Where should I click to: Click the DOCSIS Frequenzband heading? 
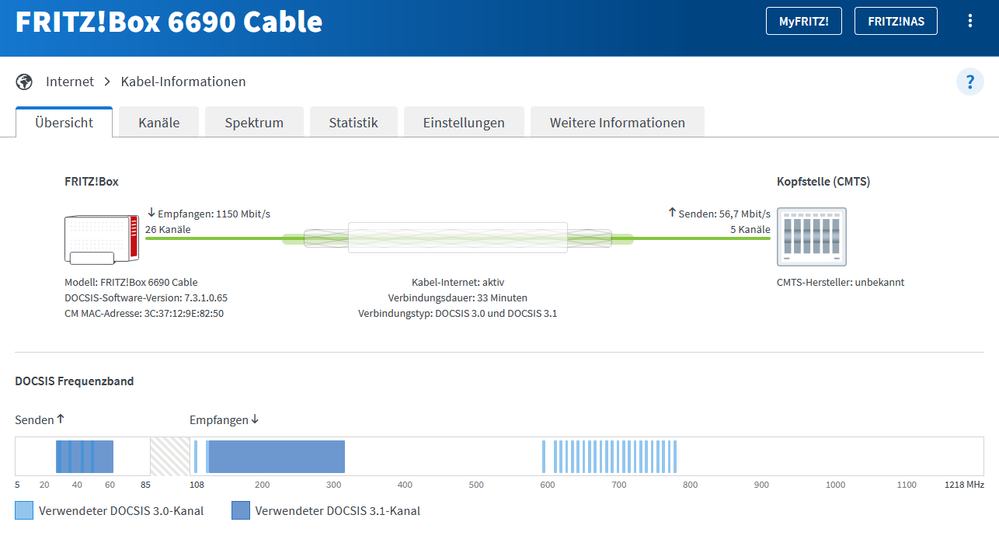(75, 381)
